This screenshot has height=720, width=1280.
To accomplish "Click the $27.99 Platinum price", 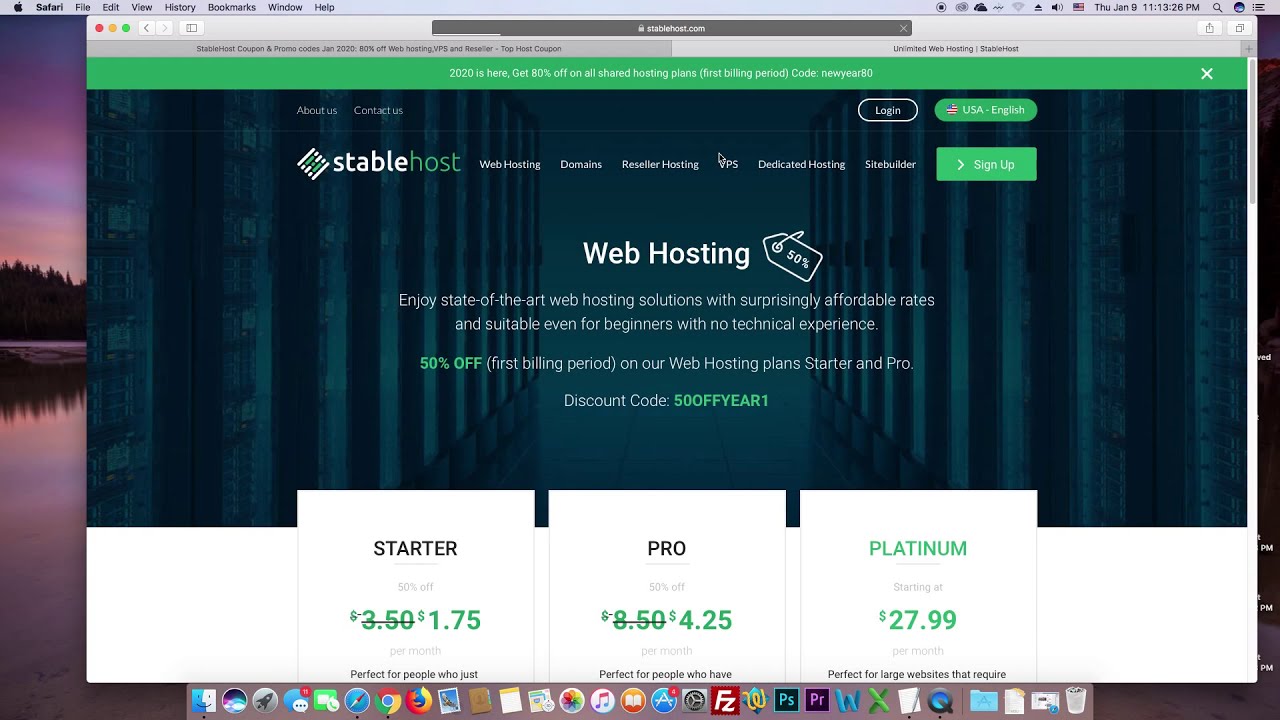I will [918, 620].
